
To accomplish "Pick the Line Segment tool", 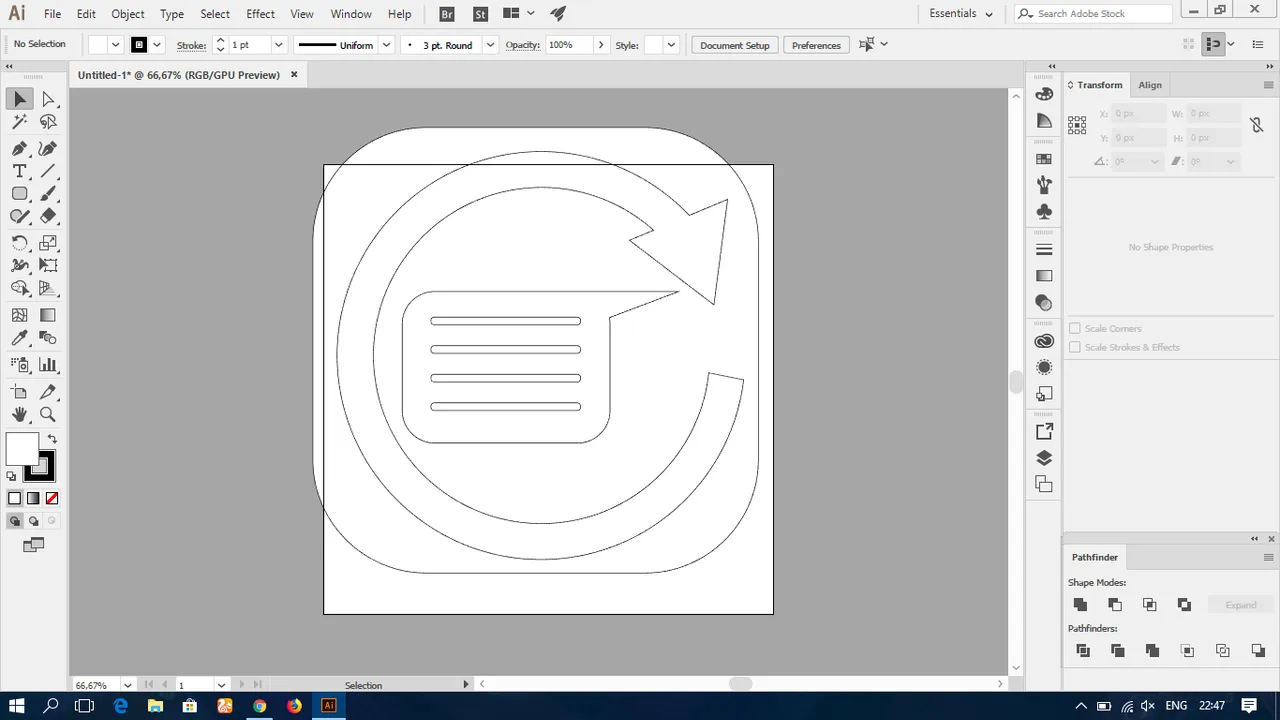I will click(x=48, y=171).
